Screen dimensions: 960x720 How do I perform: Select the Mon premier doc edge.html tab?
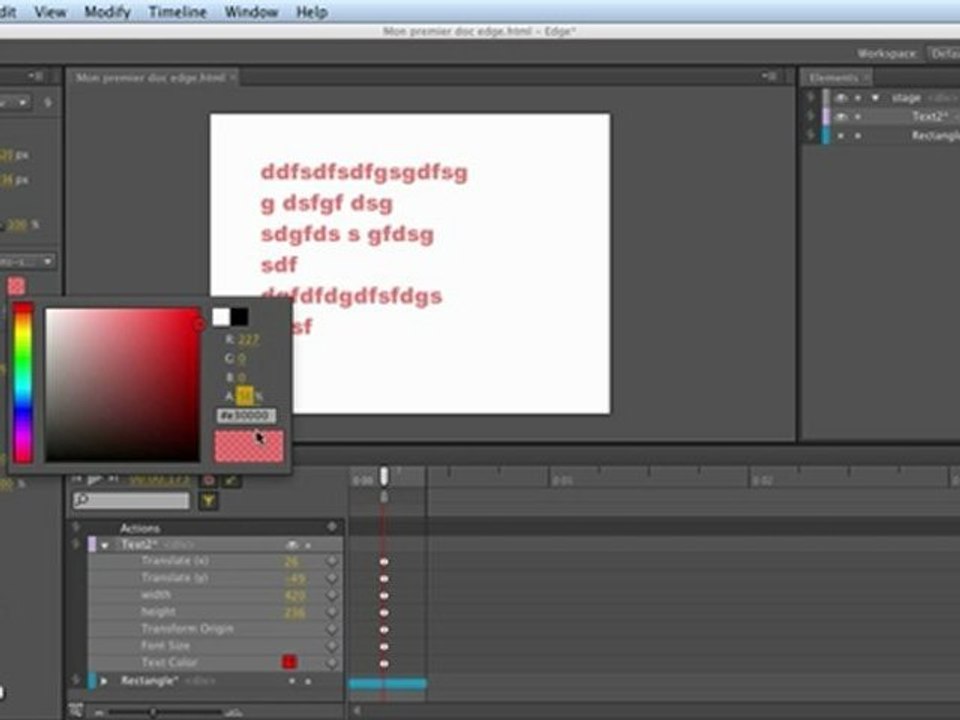point(151,78)
